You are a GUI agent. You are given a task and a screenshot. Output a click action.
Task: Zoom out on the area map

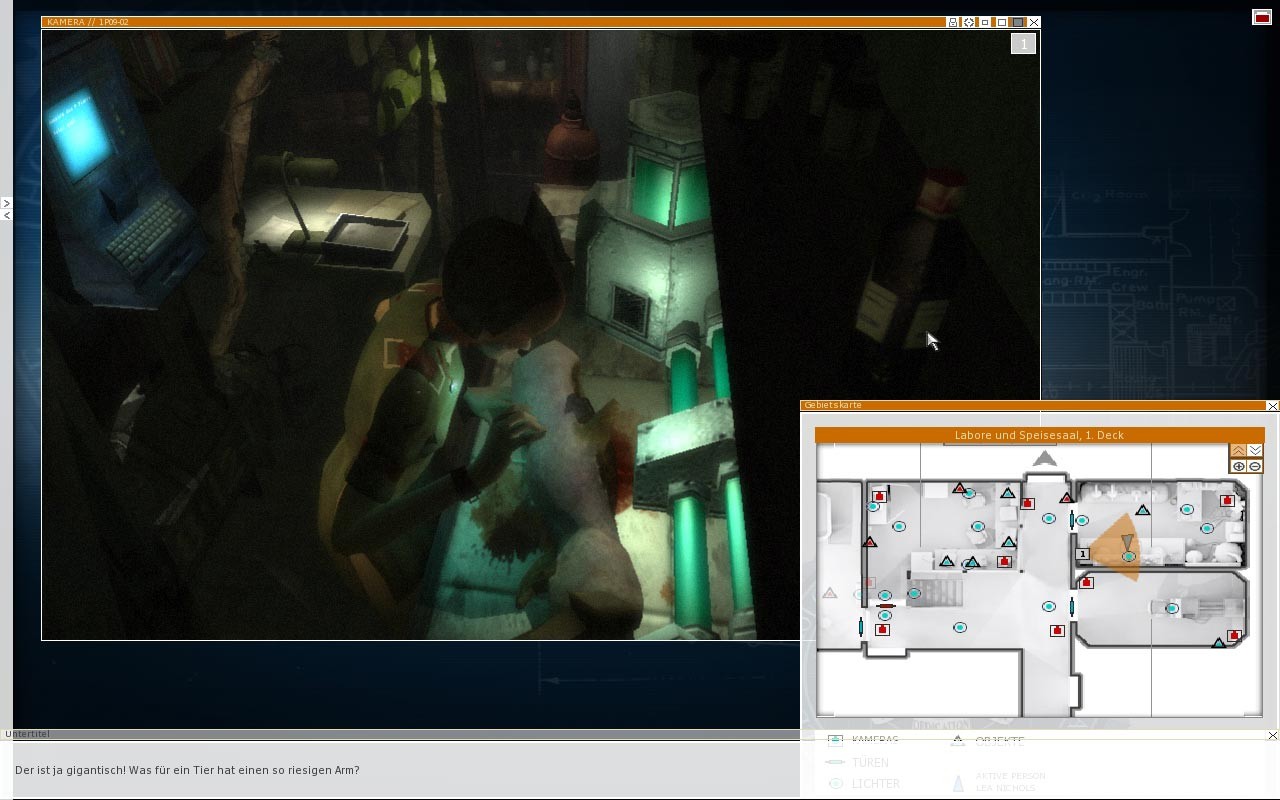(x=1255, y=467)
